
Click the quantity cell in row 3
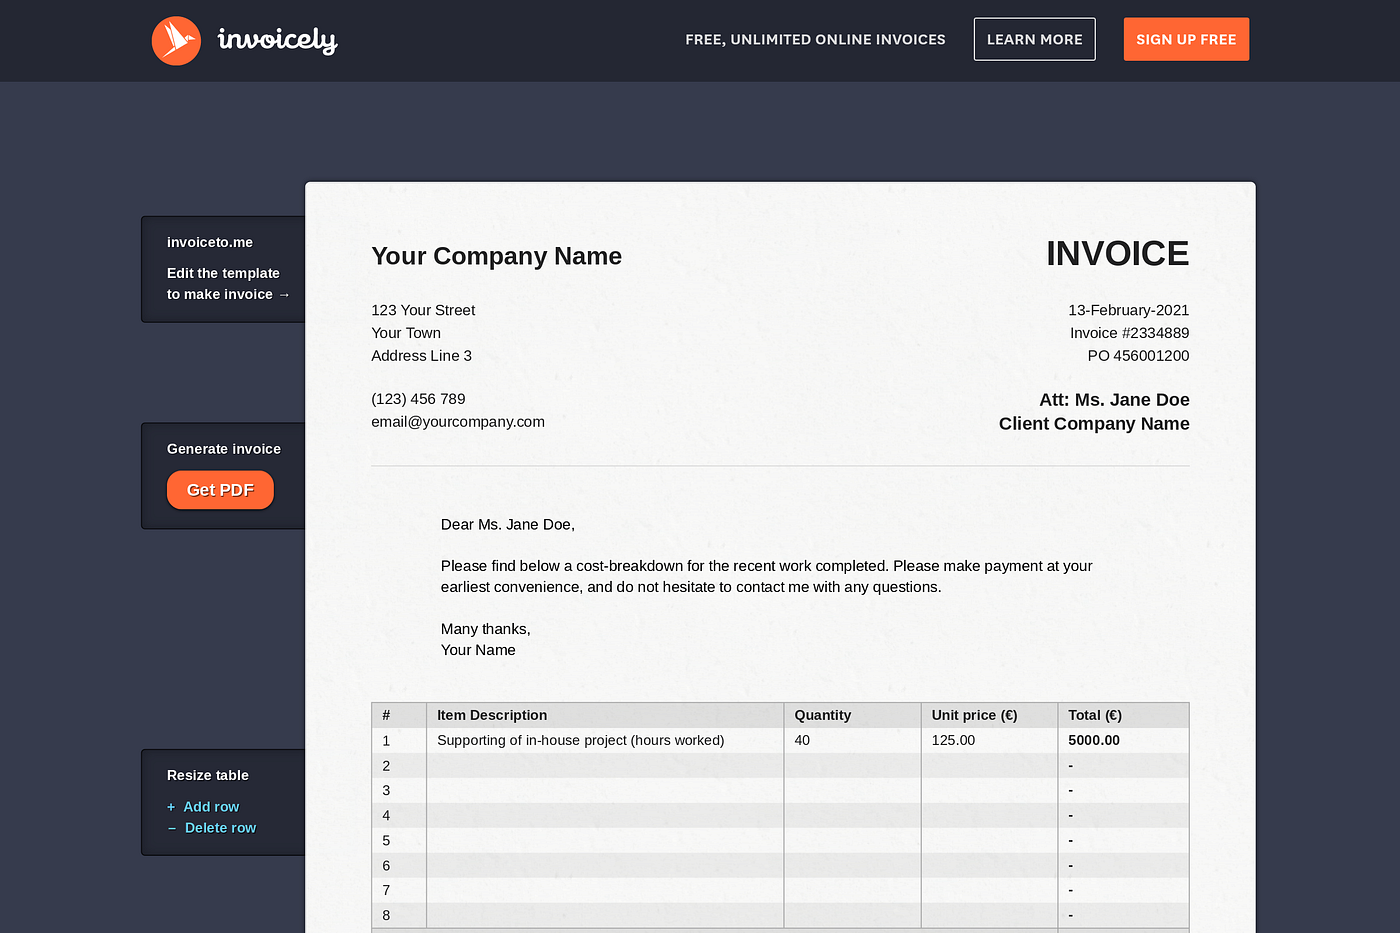852,791
